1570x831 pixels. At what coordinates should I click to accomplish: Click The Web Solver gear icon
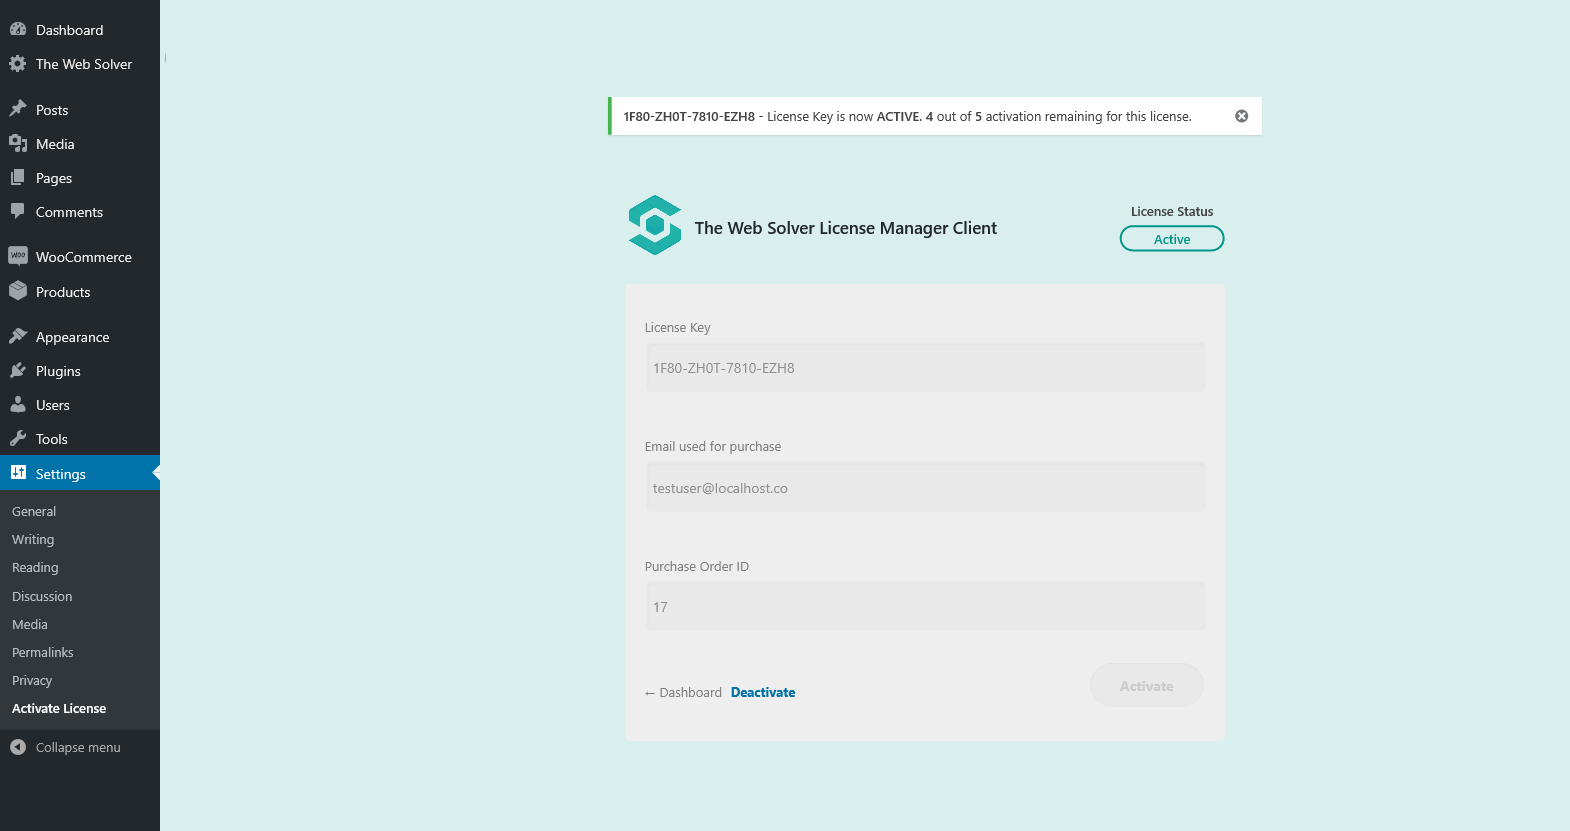(18, 63)
